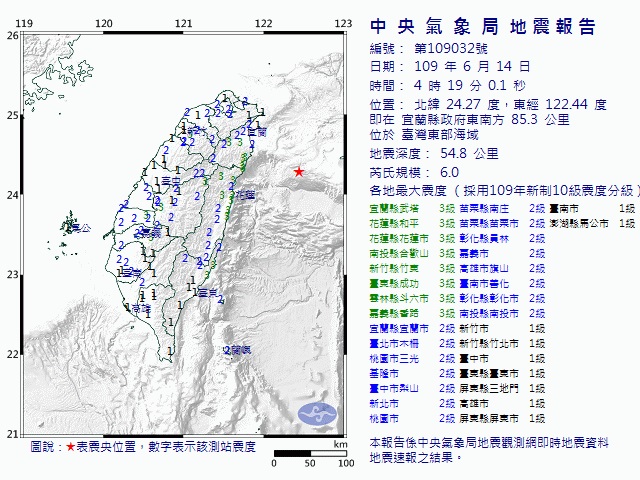Click the report number 第109032號
Image resolution: width=640 pixels, height=480 pixels.
click(x=451, y=49)
